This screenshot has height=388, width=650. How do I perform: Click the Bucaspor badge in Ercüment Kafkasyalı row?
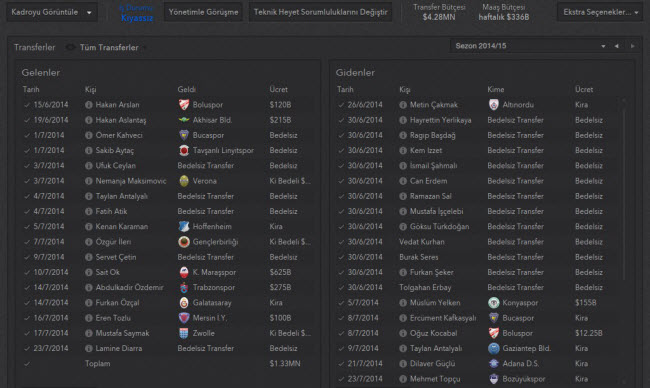493,318
